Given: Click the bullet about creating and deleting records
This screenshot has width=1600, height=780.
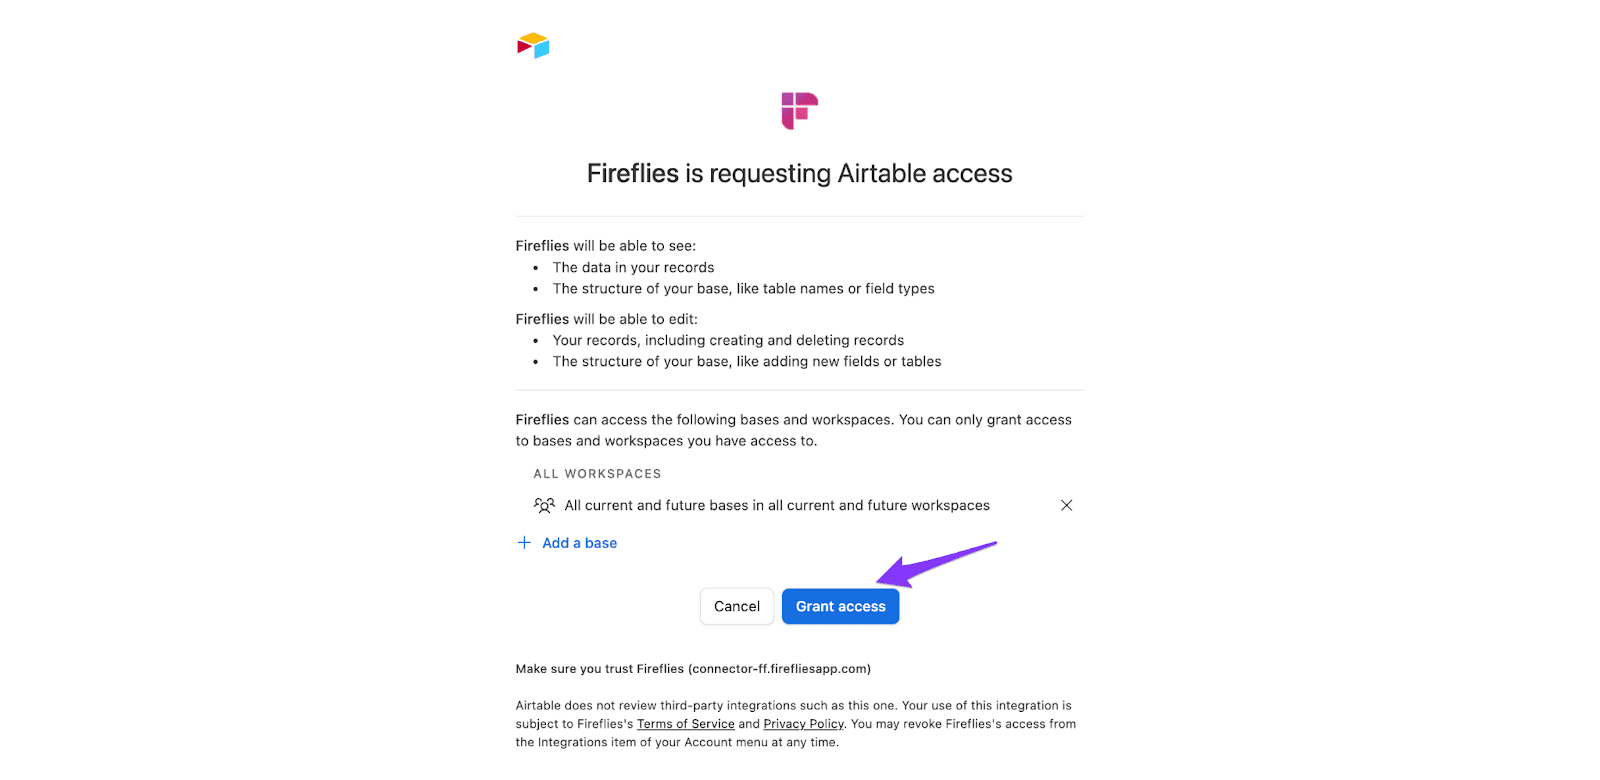Looking at the screenshot, I should (x=728, y=341).
